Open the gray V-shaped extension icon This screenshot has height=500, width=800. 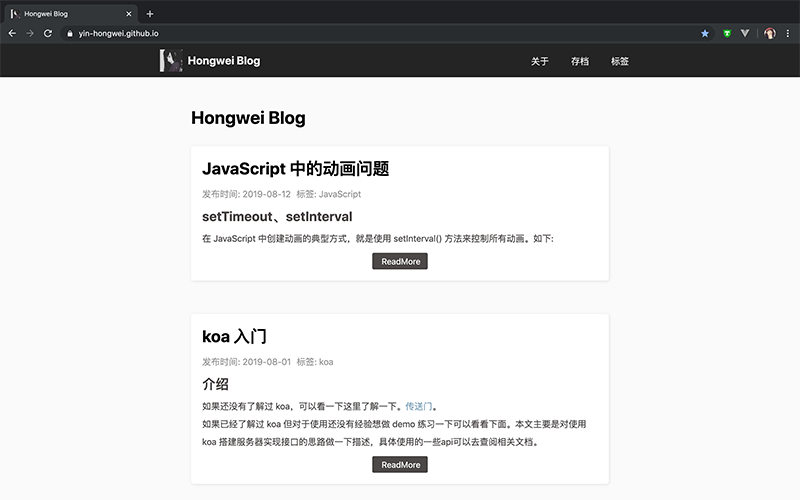pos(745,33)
